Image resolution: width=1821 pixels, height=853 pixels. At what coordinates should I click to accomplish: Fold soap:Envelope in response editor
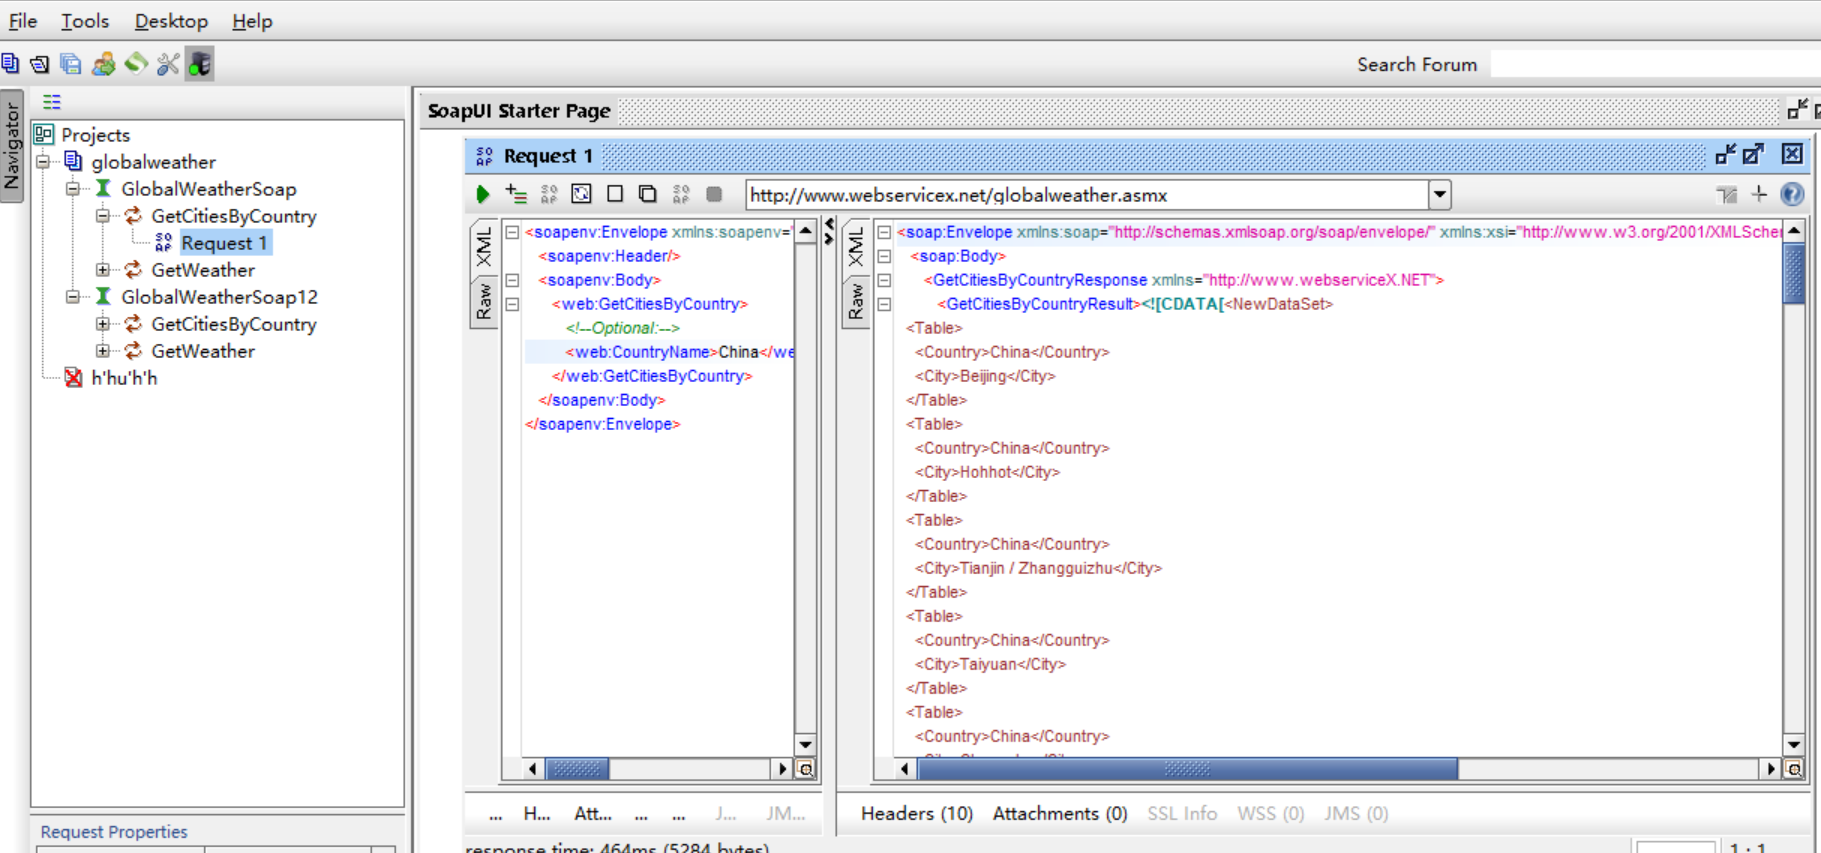pos(884,232)
